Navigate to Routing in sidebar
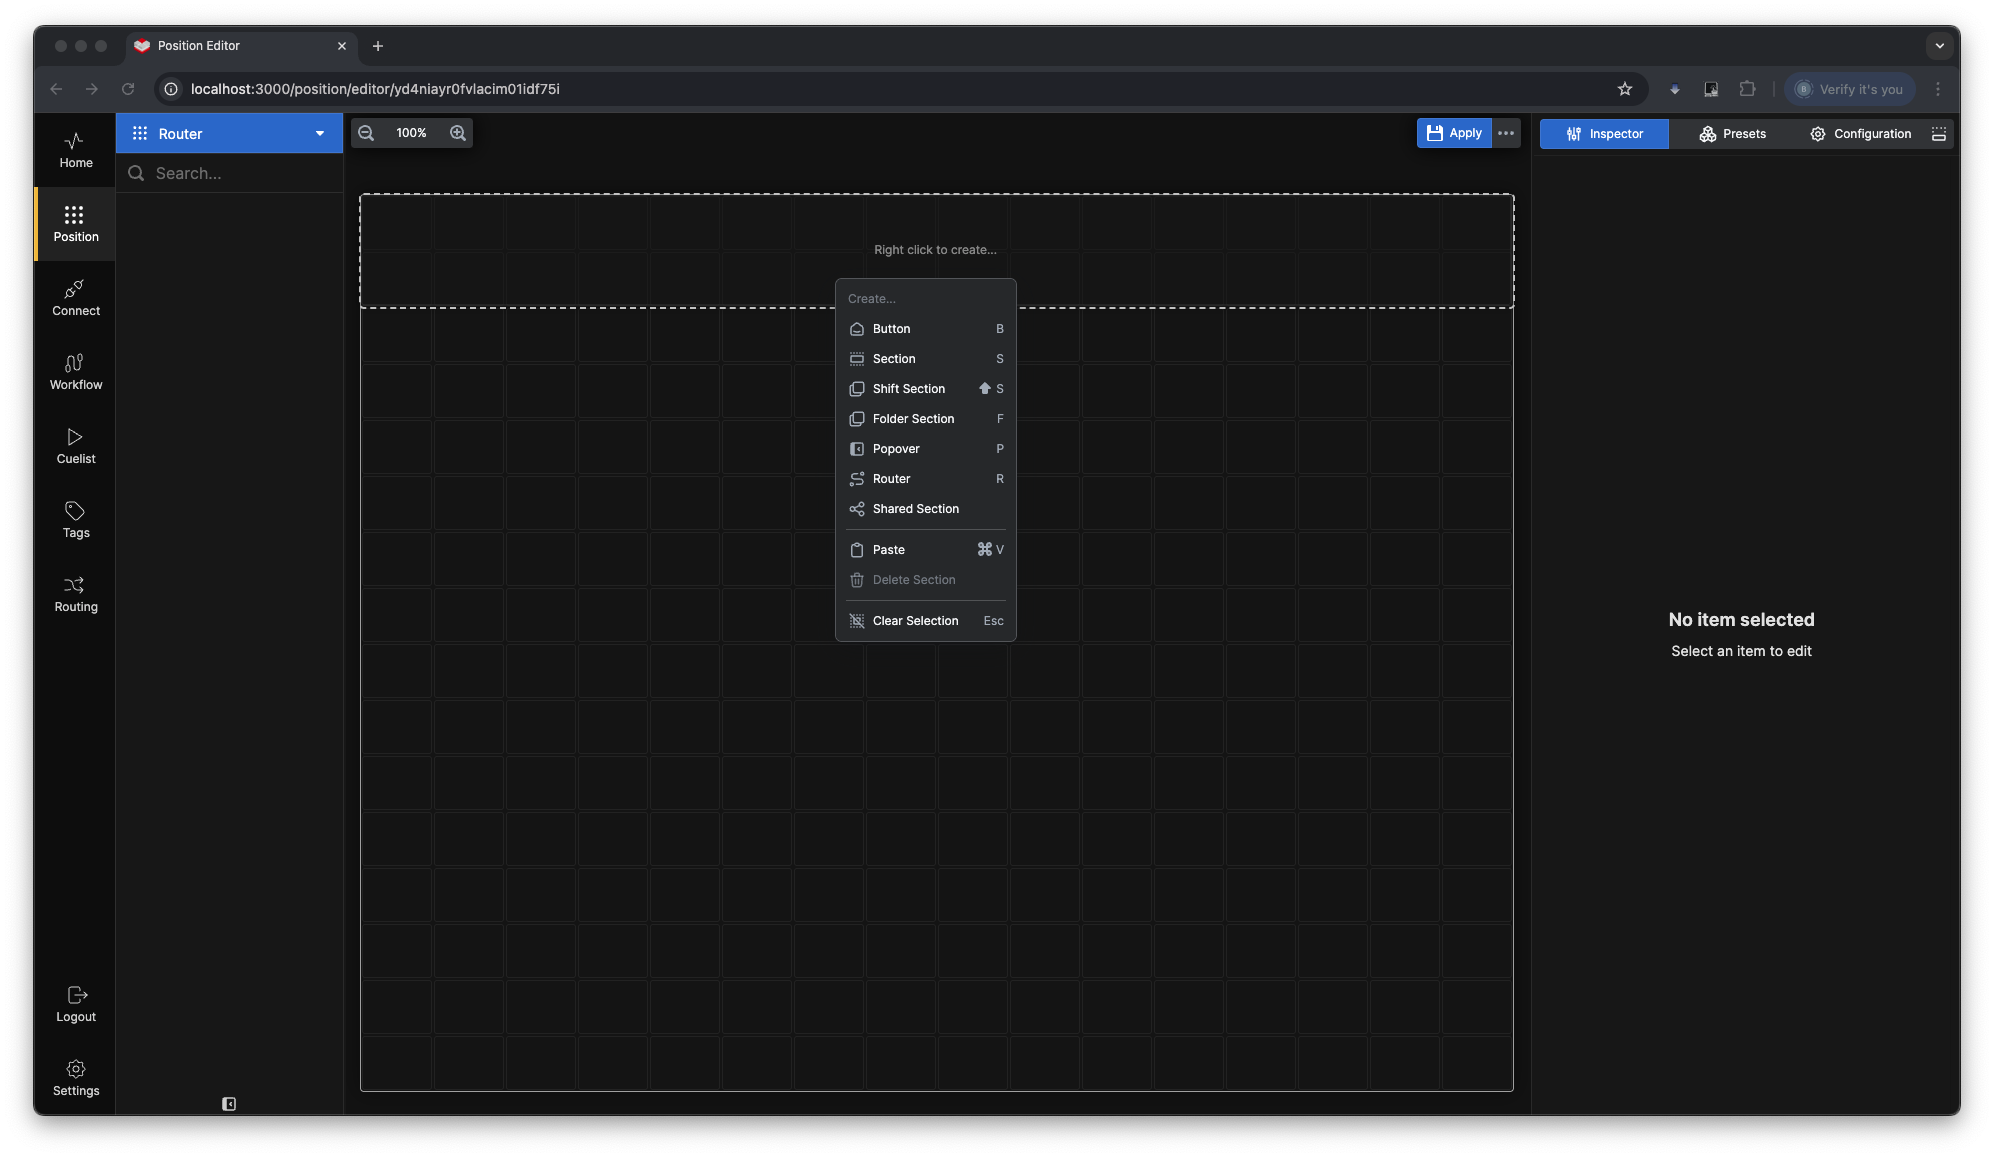This screenshot has height=1157, width=1994. click(75, 594)
